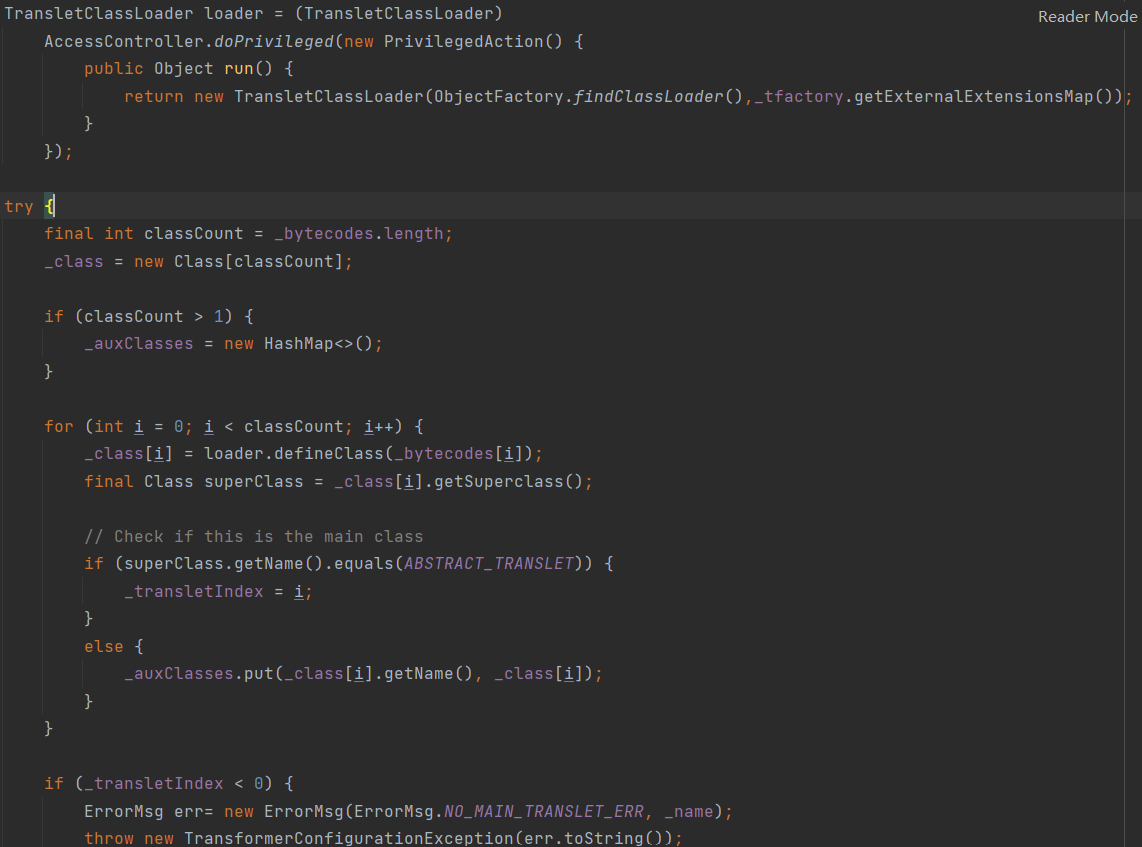Click the 'Check if this is the main class' comment
The width and height of the screenshot is (1142, 847).
tap(254, 536)
